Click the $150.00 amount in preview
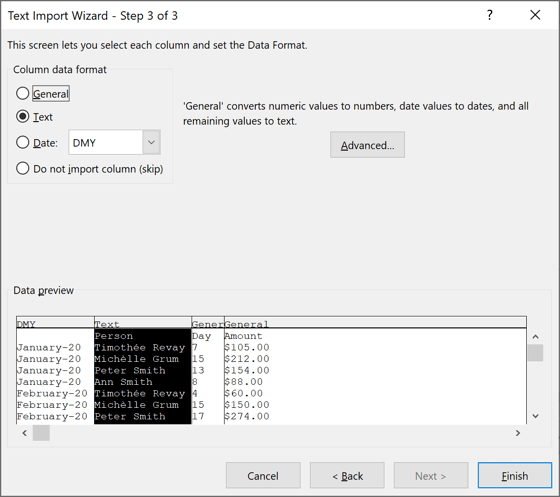The height and width of the screenshot is (497, 560). pyautogui.click(x=247, y=405)
